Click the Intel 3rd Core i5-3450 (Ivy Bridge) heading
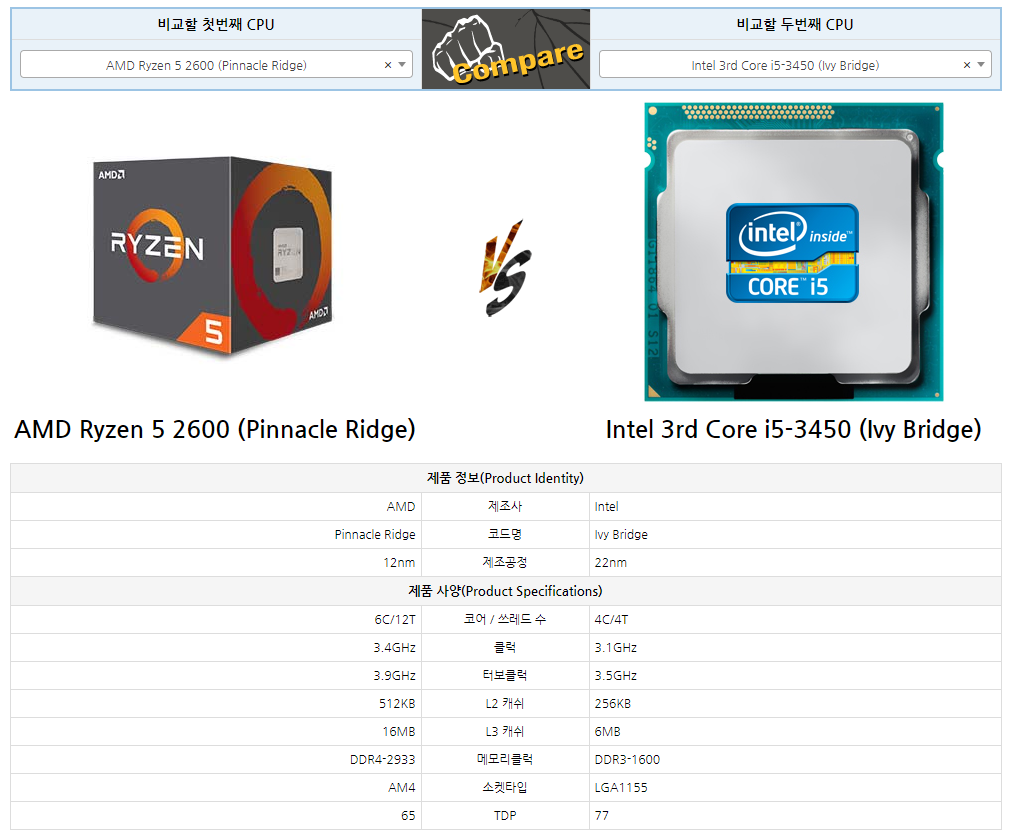Image resolution: width=1011 pixels, height=840 pixels. pyautogui.click(x=793, y=429)
